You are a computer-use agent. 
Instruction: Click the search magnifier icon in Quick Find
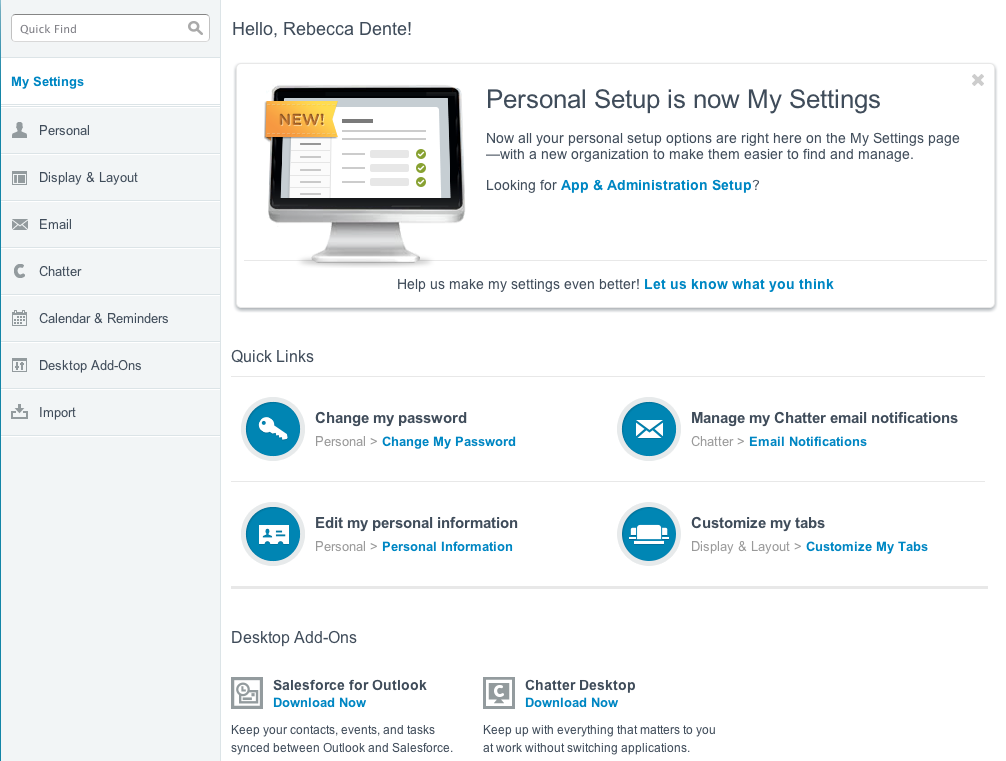pyautogui.click(x=195, y=29)
